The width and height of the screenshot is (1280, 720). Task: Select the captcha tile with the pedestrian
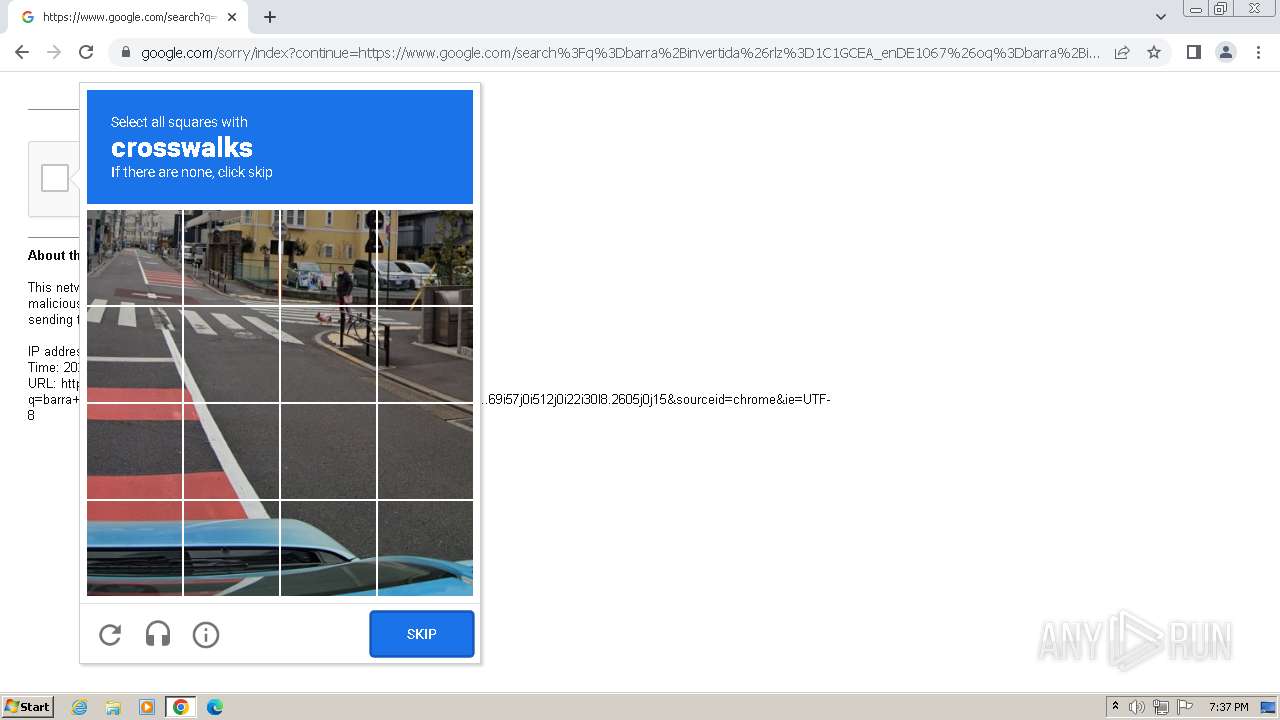point(328,258)
